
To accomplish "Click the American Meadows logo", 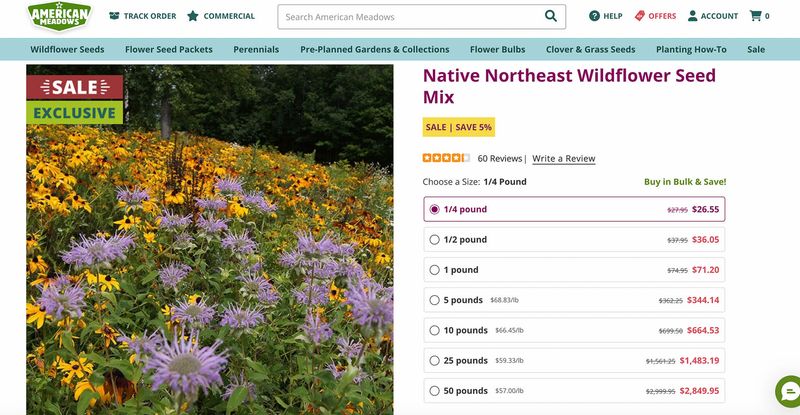I will point(60,16).
